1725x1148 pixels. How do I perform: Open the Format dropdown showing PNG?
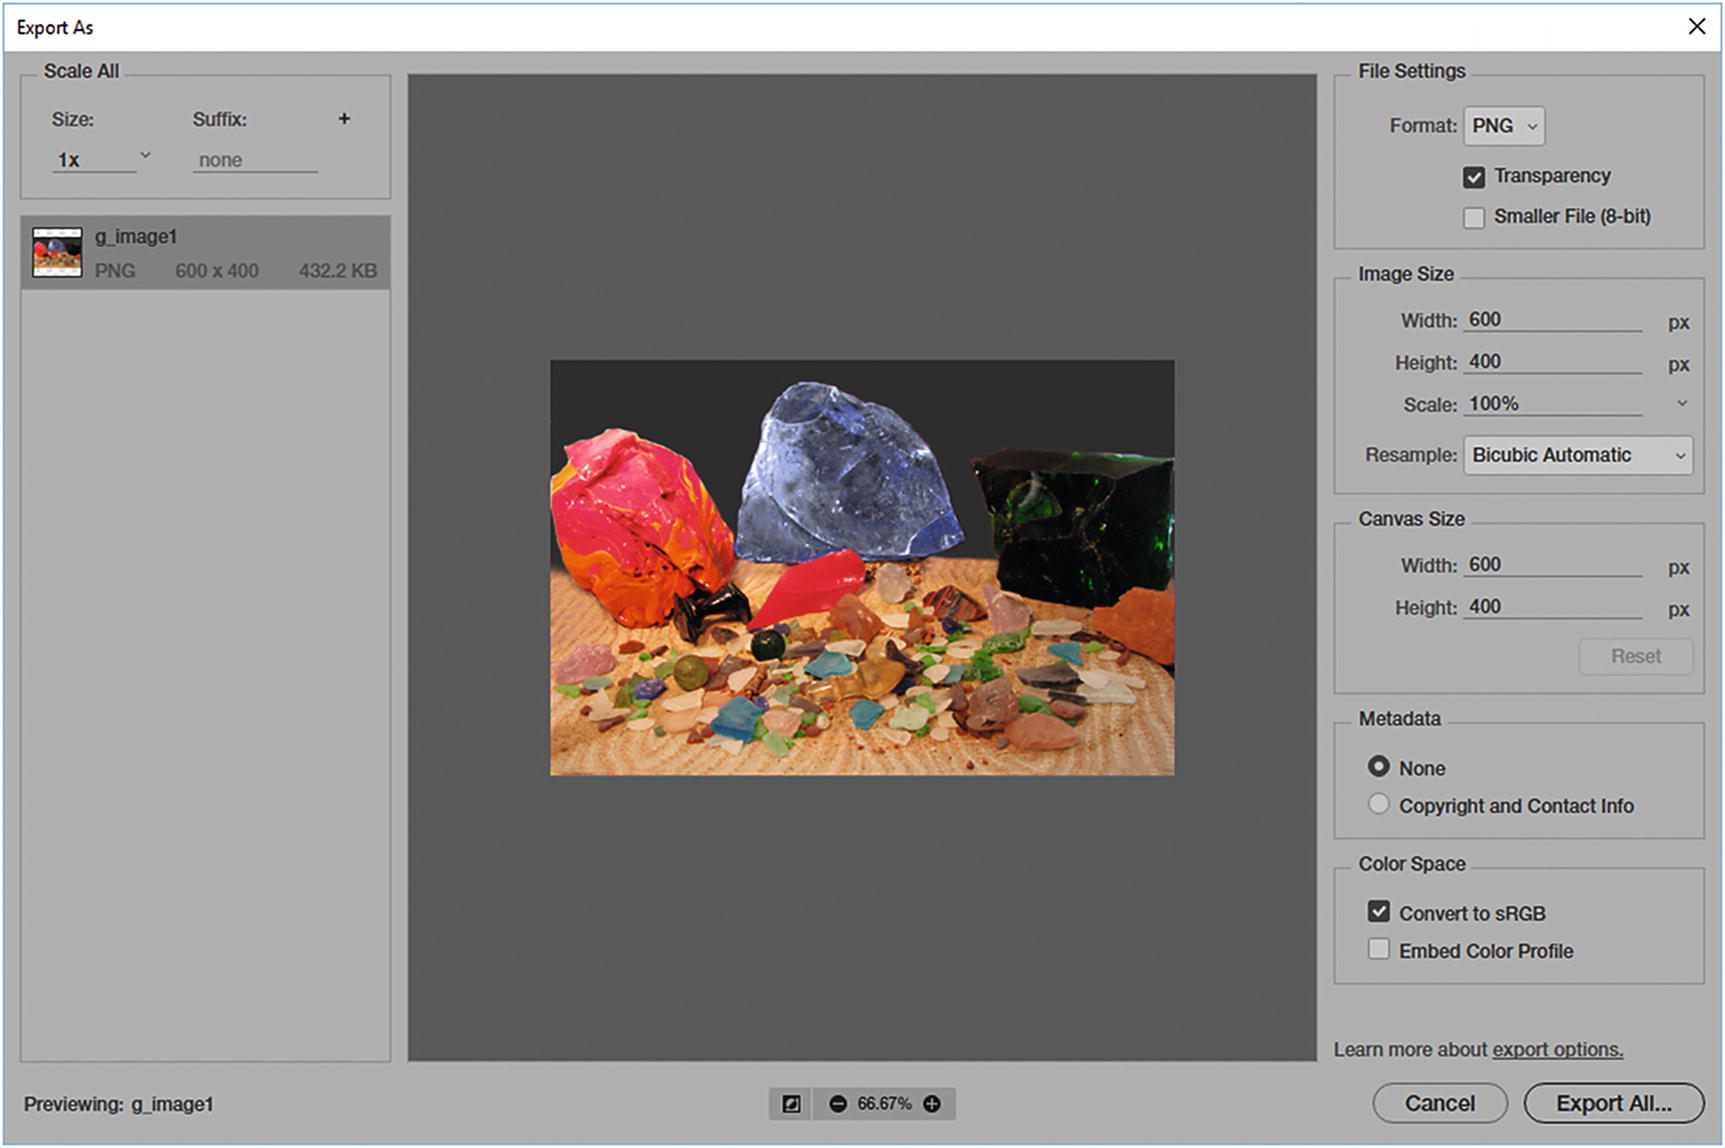[1503, 125]
